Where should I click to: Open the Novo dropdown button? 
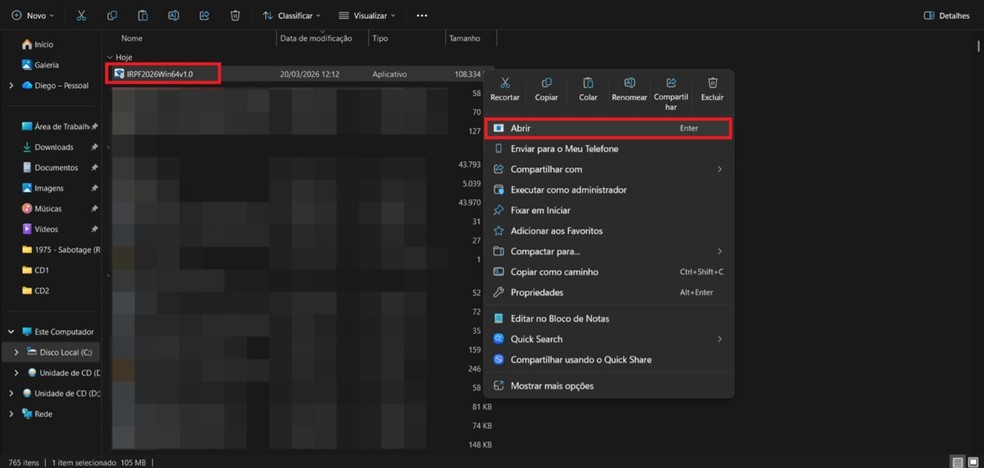(x=32, y=16)
